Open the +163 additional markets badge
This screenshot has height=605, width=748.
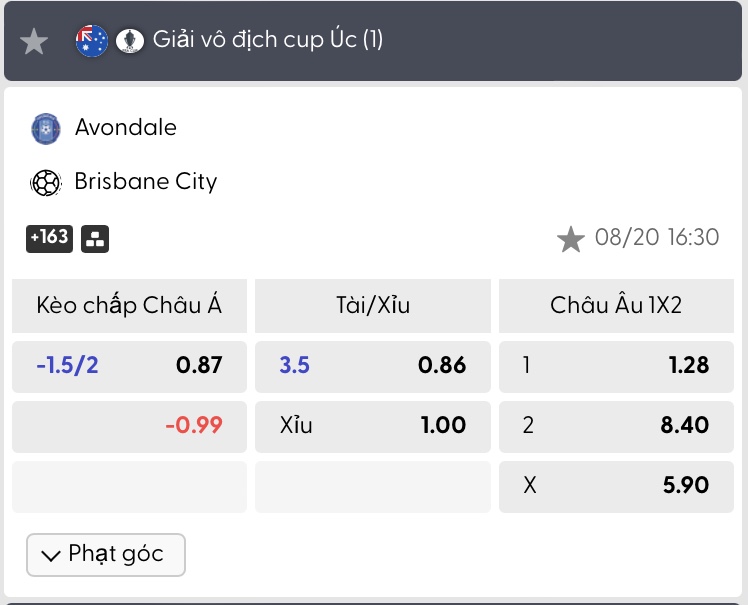click(x=49, y=239)
